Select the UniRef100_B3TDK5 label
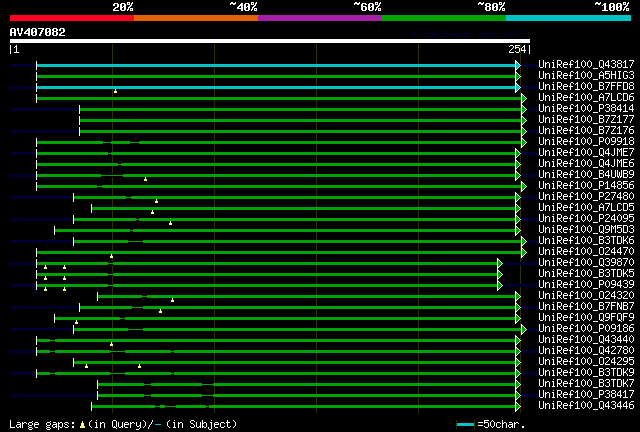Screen dimensions: 640x432 pyautogui.click(x=586, y=274)
